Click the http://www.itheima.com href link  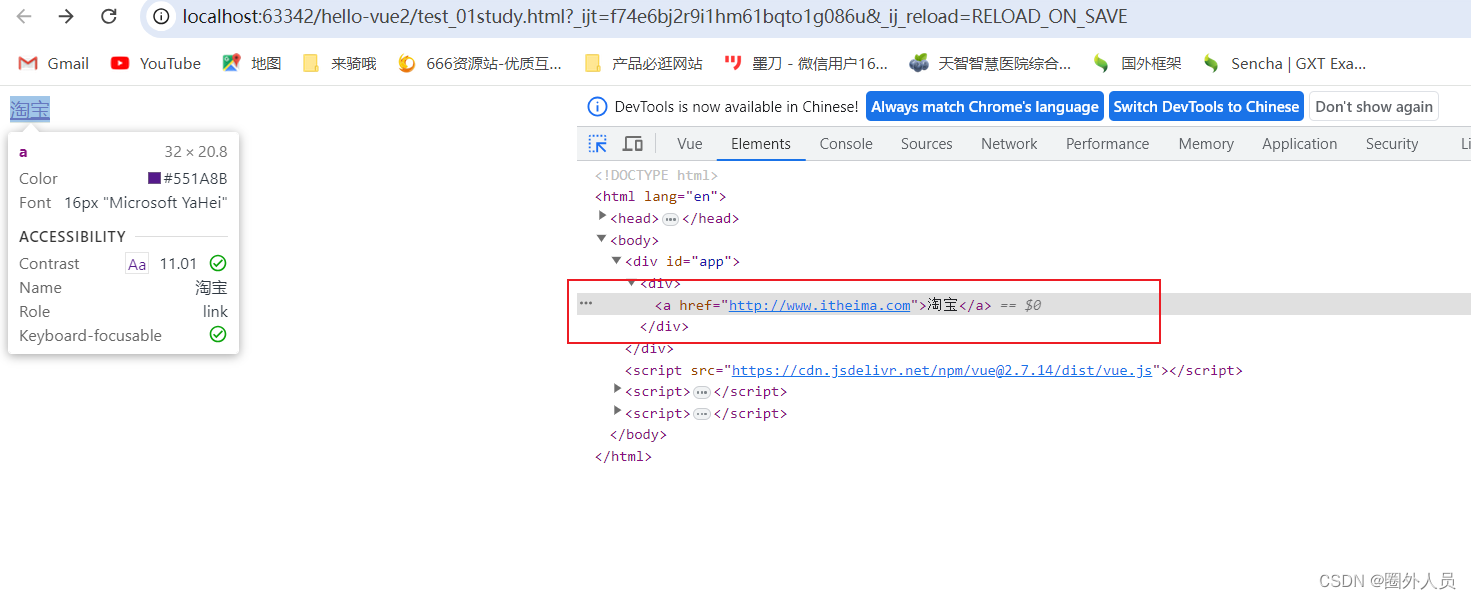point(820,305)
